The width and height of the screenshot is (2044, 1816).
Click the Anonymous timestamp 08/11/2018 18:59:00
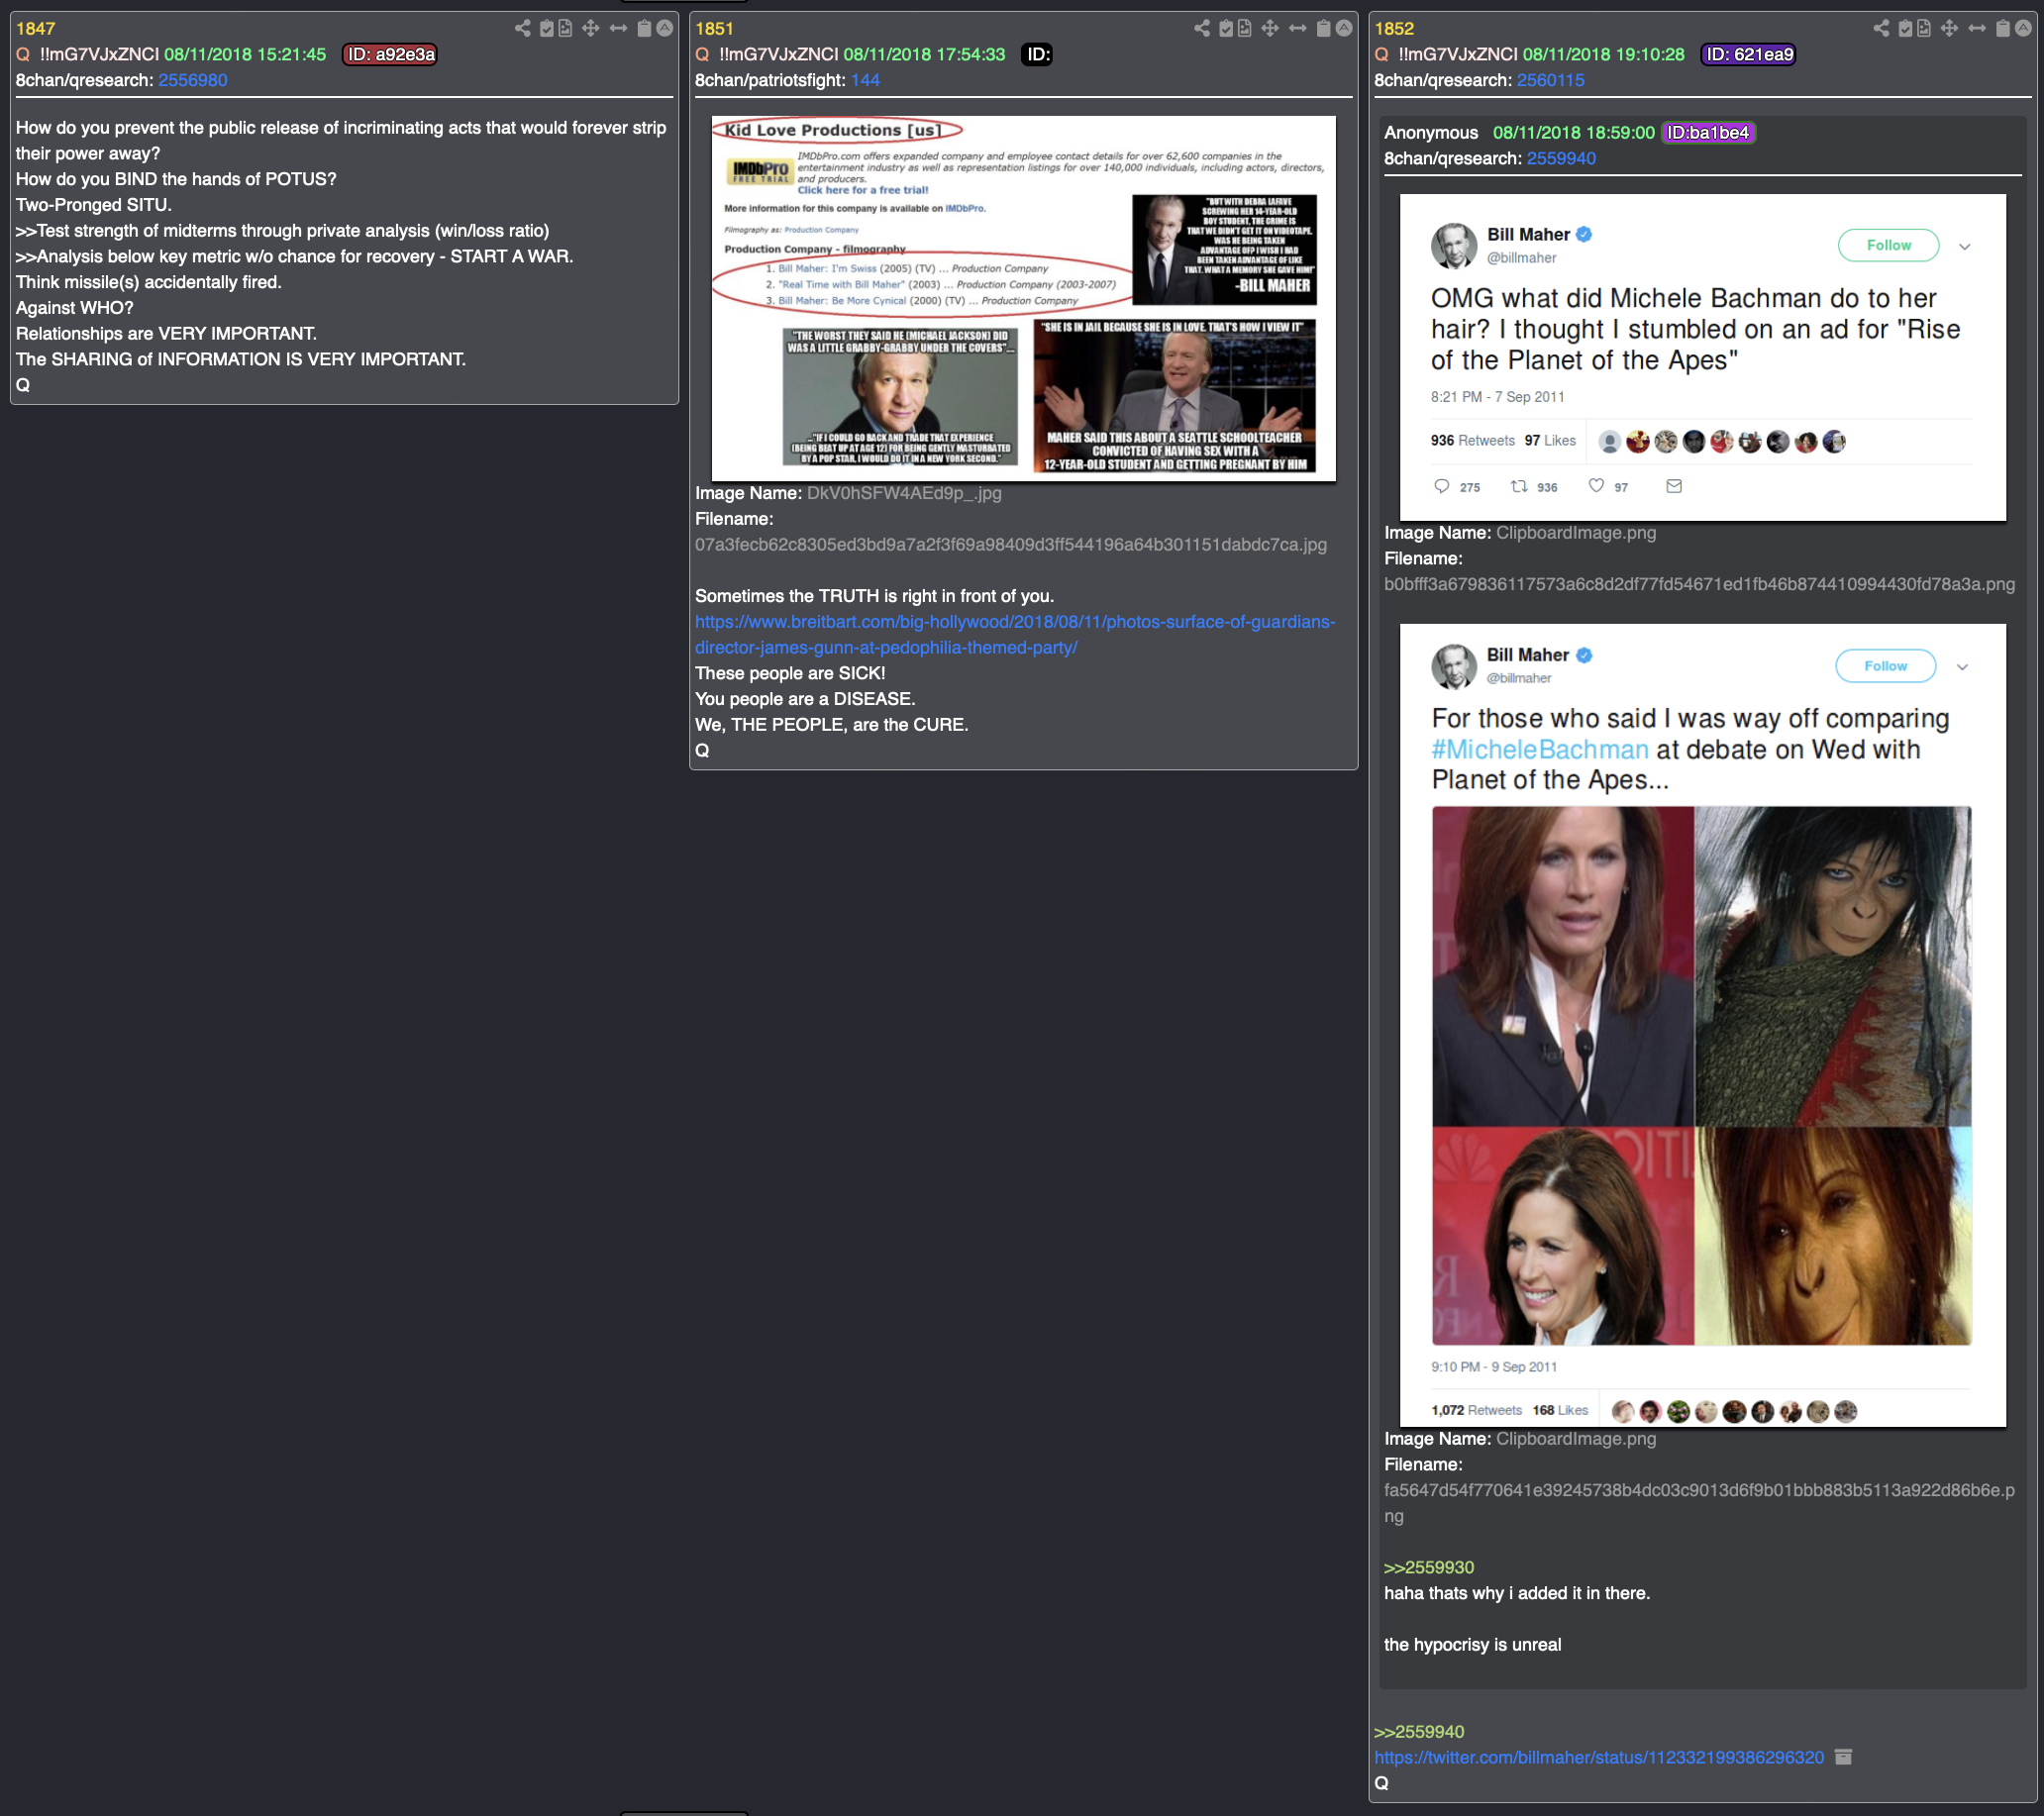click(x=1573, y=132)
